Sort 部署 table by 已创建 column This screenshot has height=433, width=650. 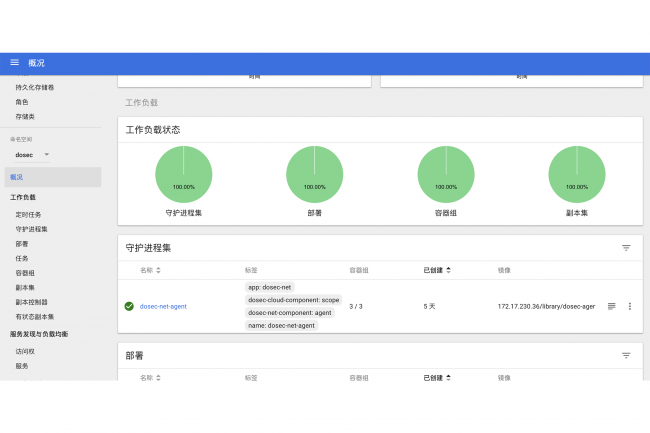(x=436, y=378)
